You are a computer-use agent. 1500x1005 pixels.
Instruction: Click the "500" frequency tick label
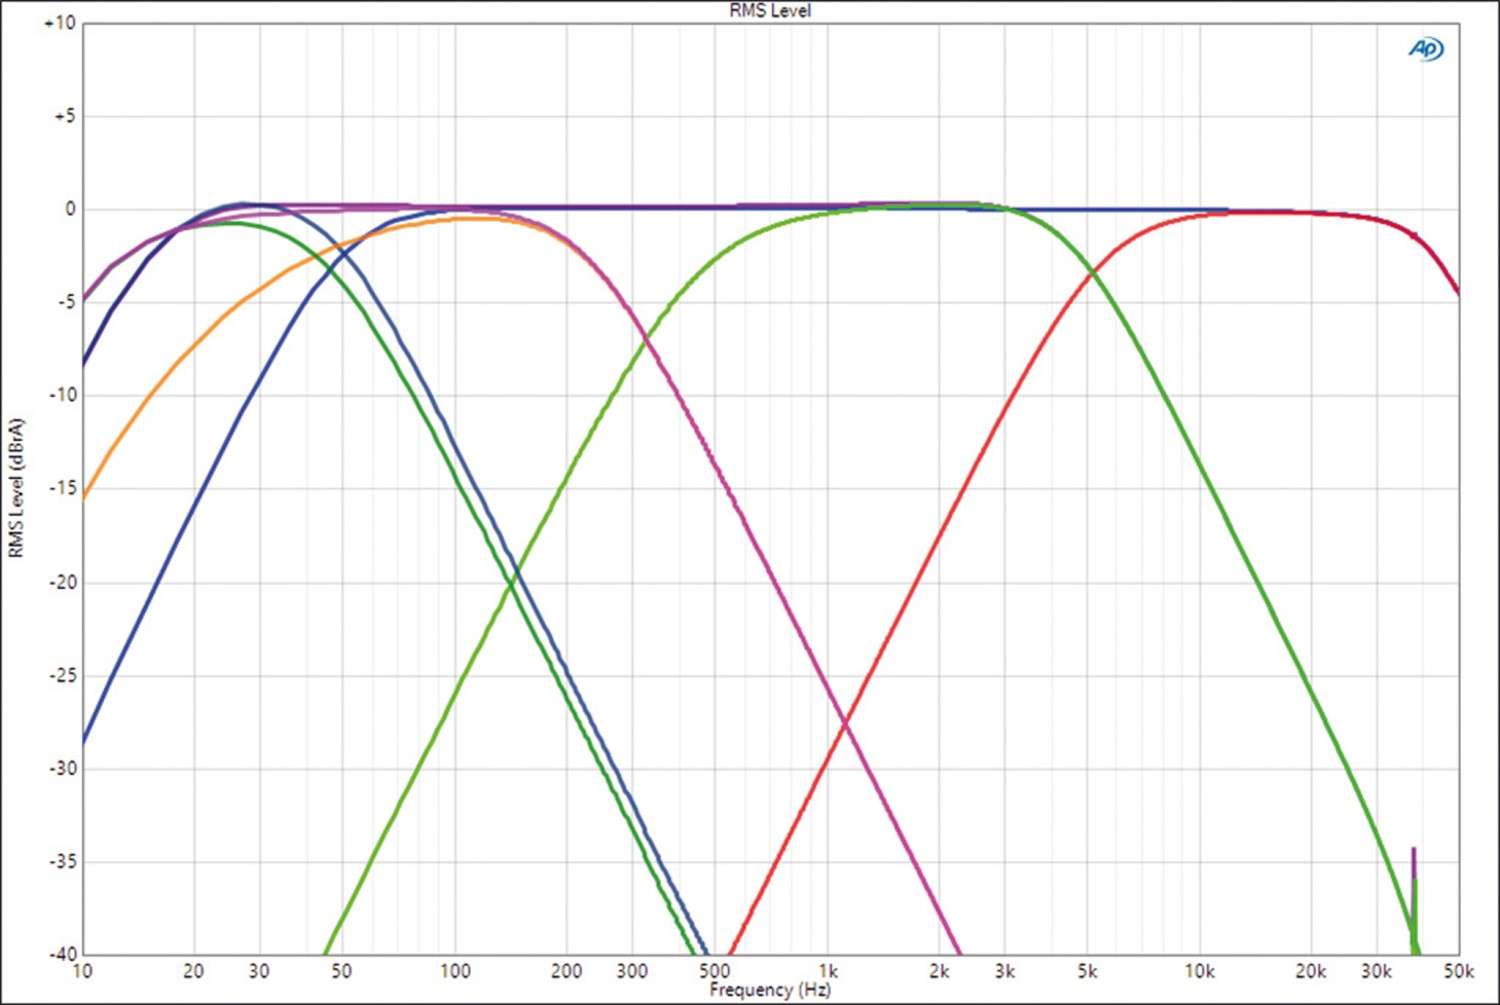click(714, 971)
